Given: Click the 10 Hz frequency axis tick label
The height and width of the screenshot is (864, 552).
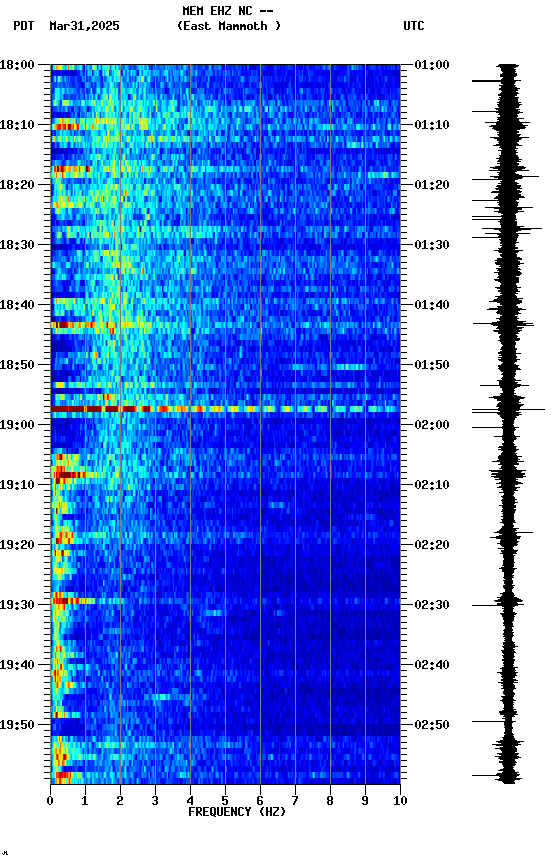Looking at the screenshot, I should point(400,801).
